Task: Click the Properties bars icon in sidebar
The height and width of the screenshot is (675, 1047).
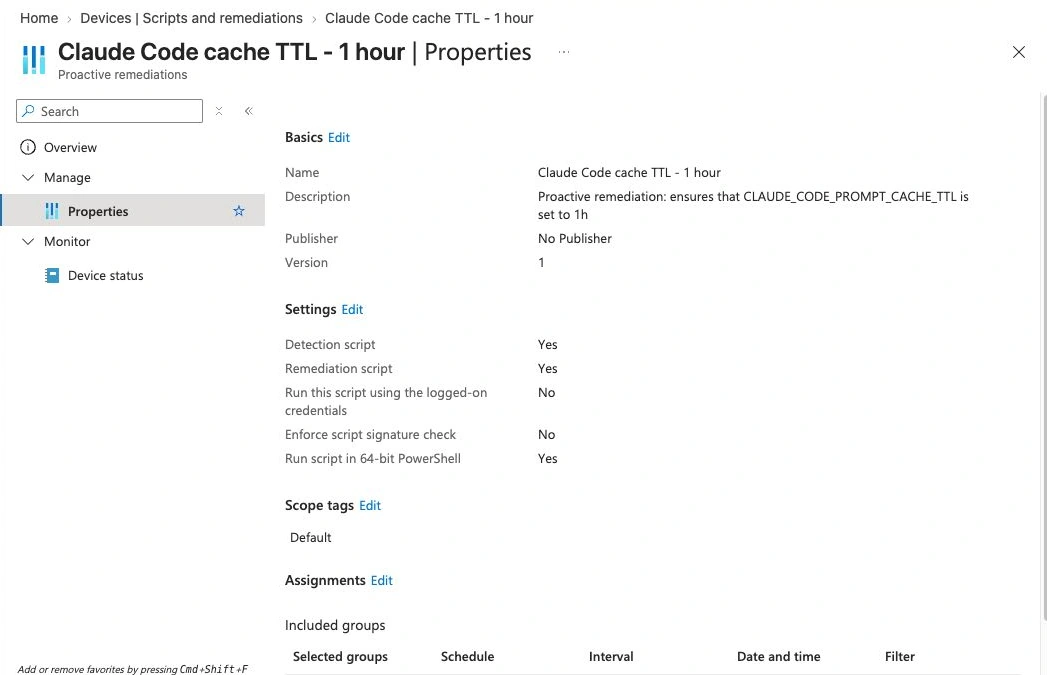Action: click(x=51, y=211)
